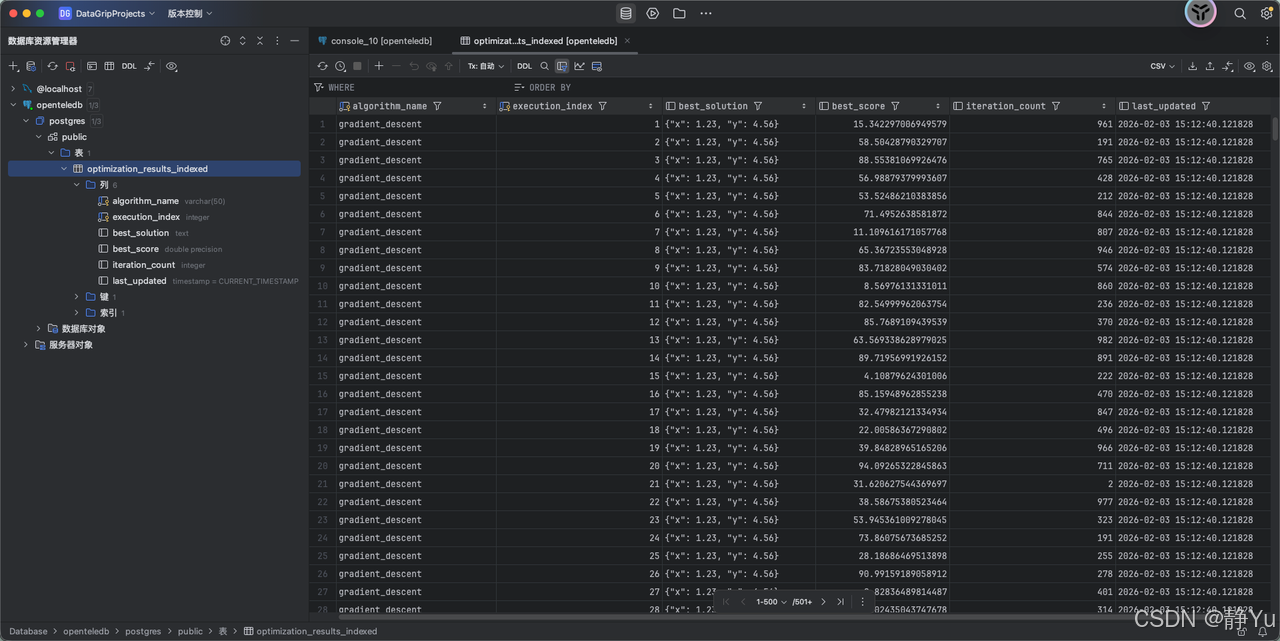Image resolution: width=1280 pixels, height=641 pixels.
Task: Refresh the database explorer tree
Action: click(x=52, y=66)
